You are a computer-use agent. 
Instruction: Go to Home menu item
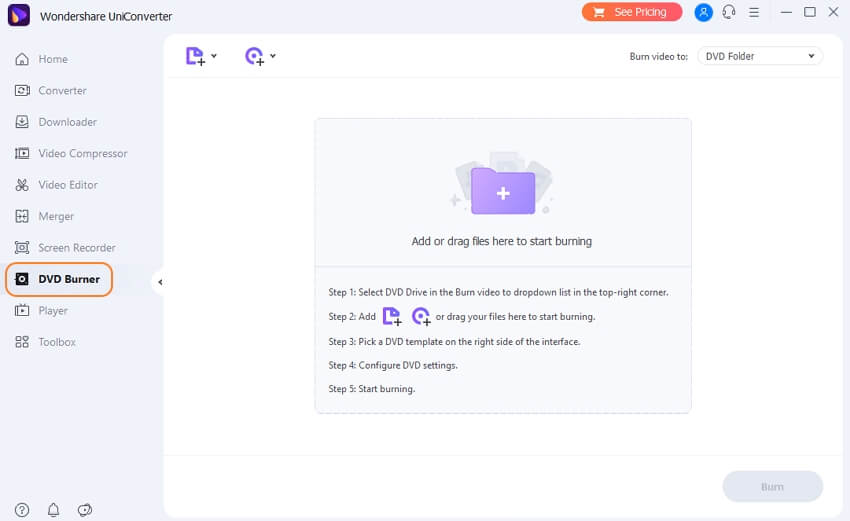[x=53, y=59]
